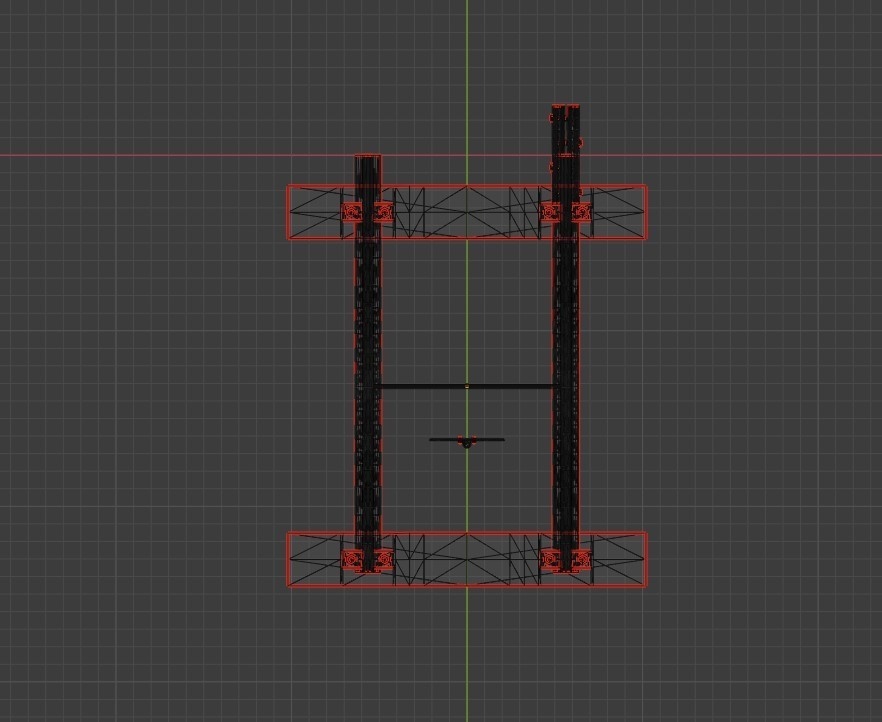
Task: Select the lower-left corner bracket joint
Action: pyautogui.click(x=353, y=557)
